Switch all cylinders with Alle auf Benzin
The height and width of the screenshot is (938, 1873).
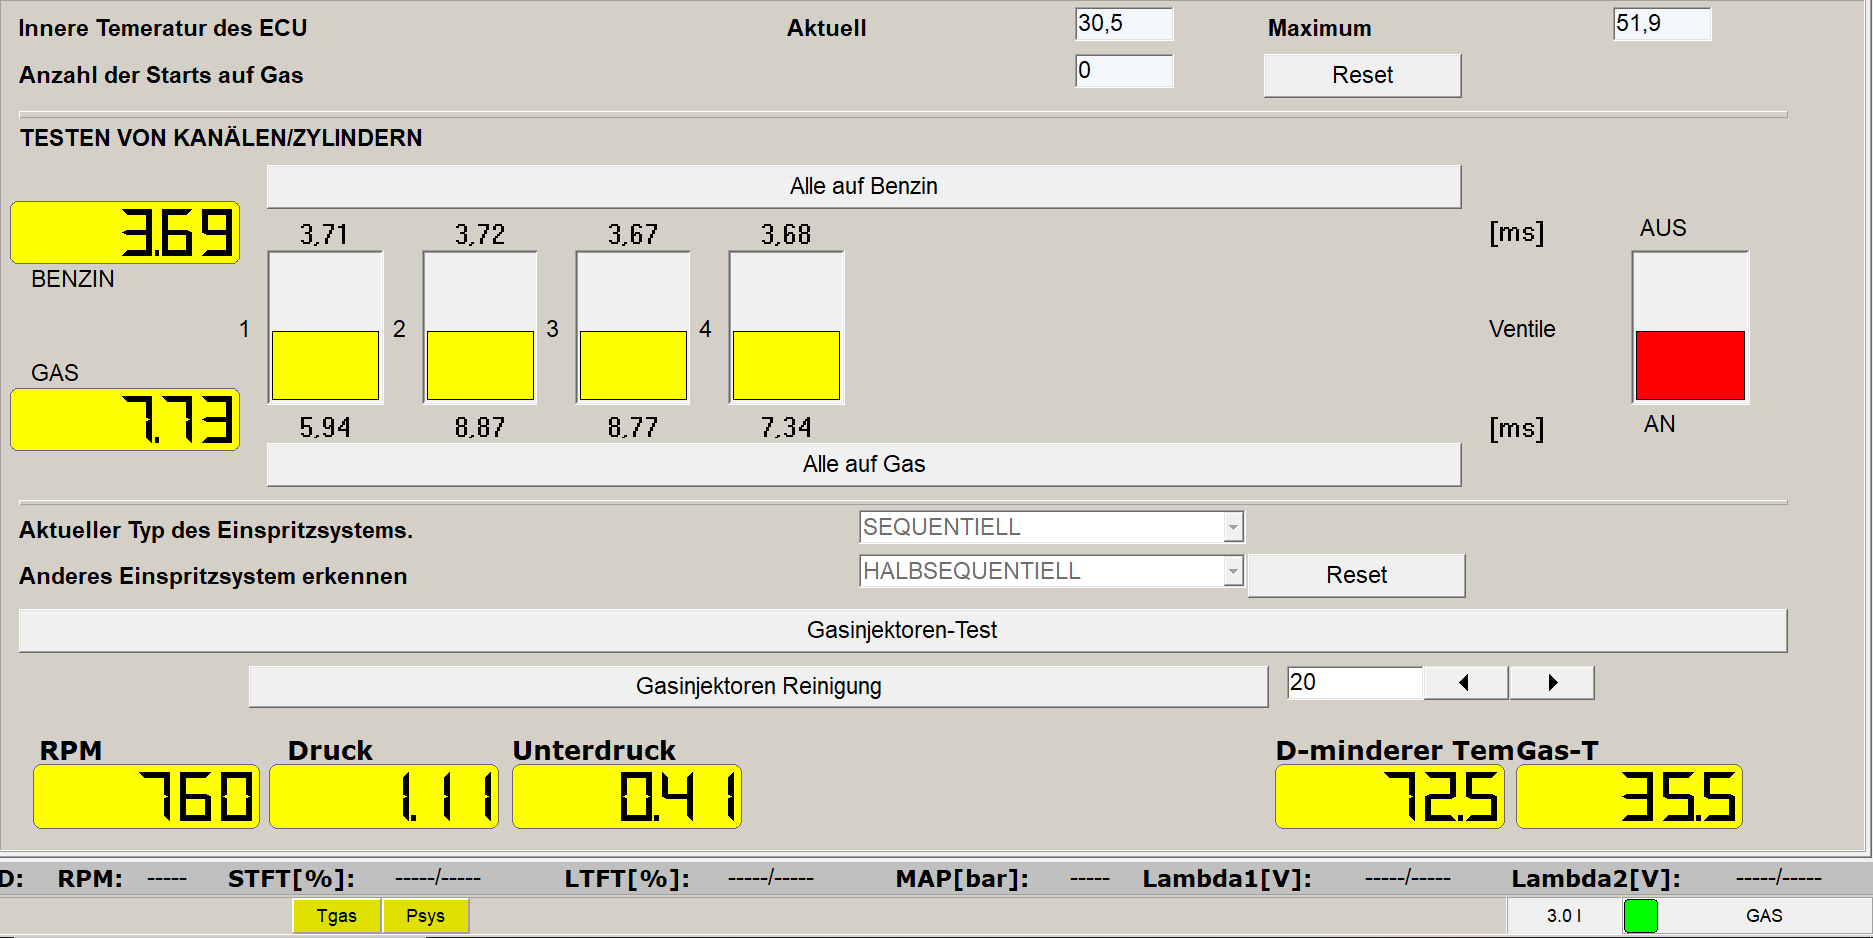coord(864,186)
